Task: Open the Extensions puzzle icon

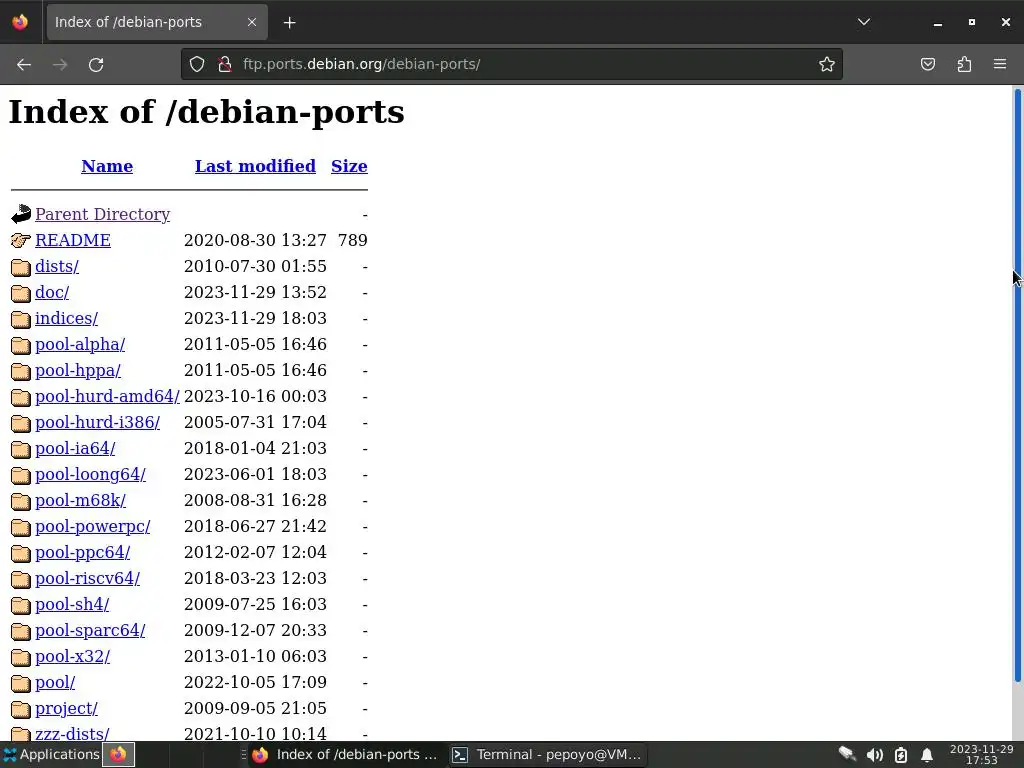Action: (x=964, y=64)
